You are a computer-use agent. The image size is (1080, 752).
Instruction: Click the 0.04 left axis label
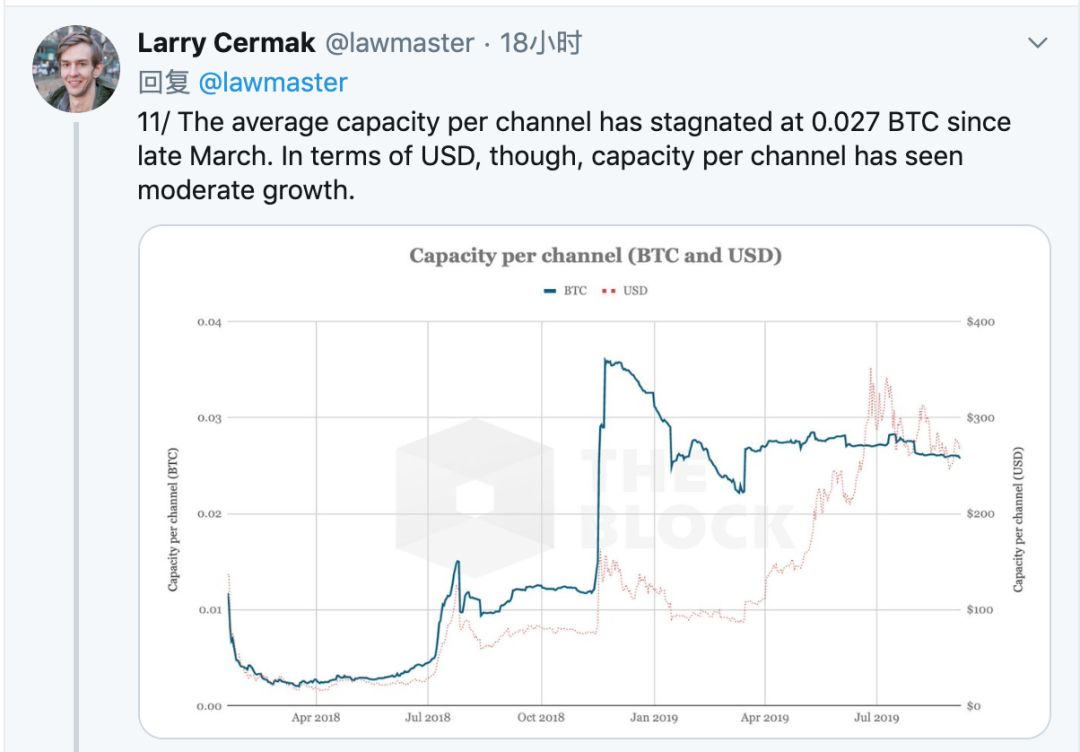pos(207,322)
